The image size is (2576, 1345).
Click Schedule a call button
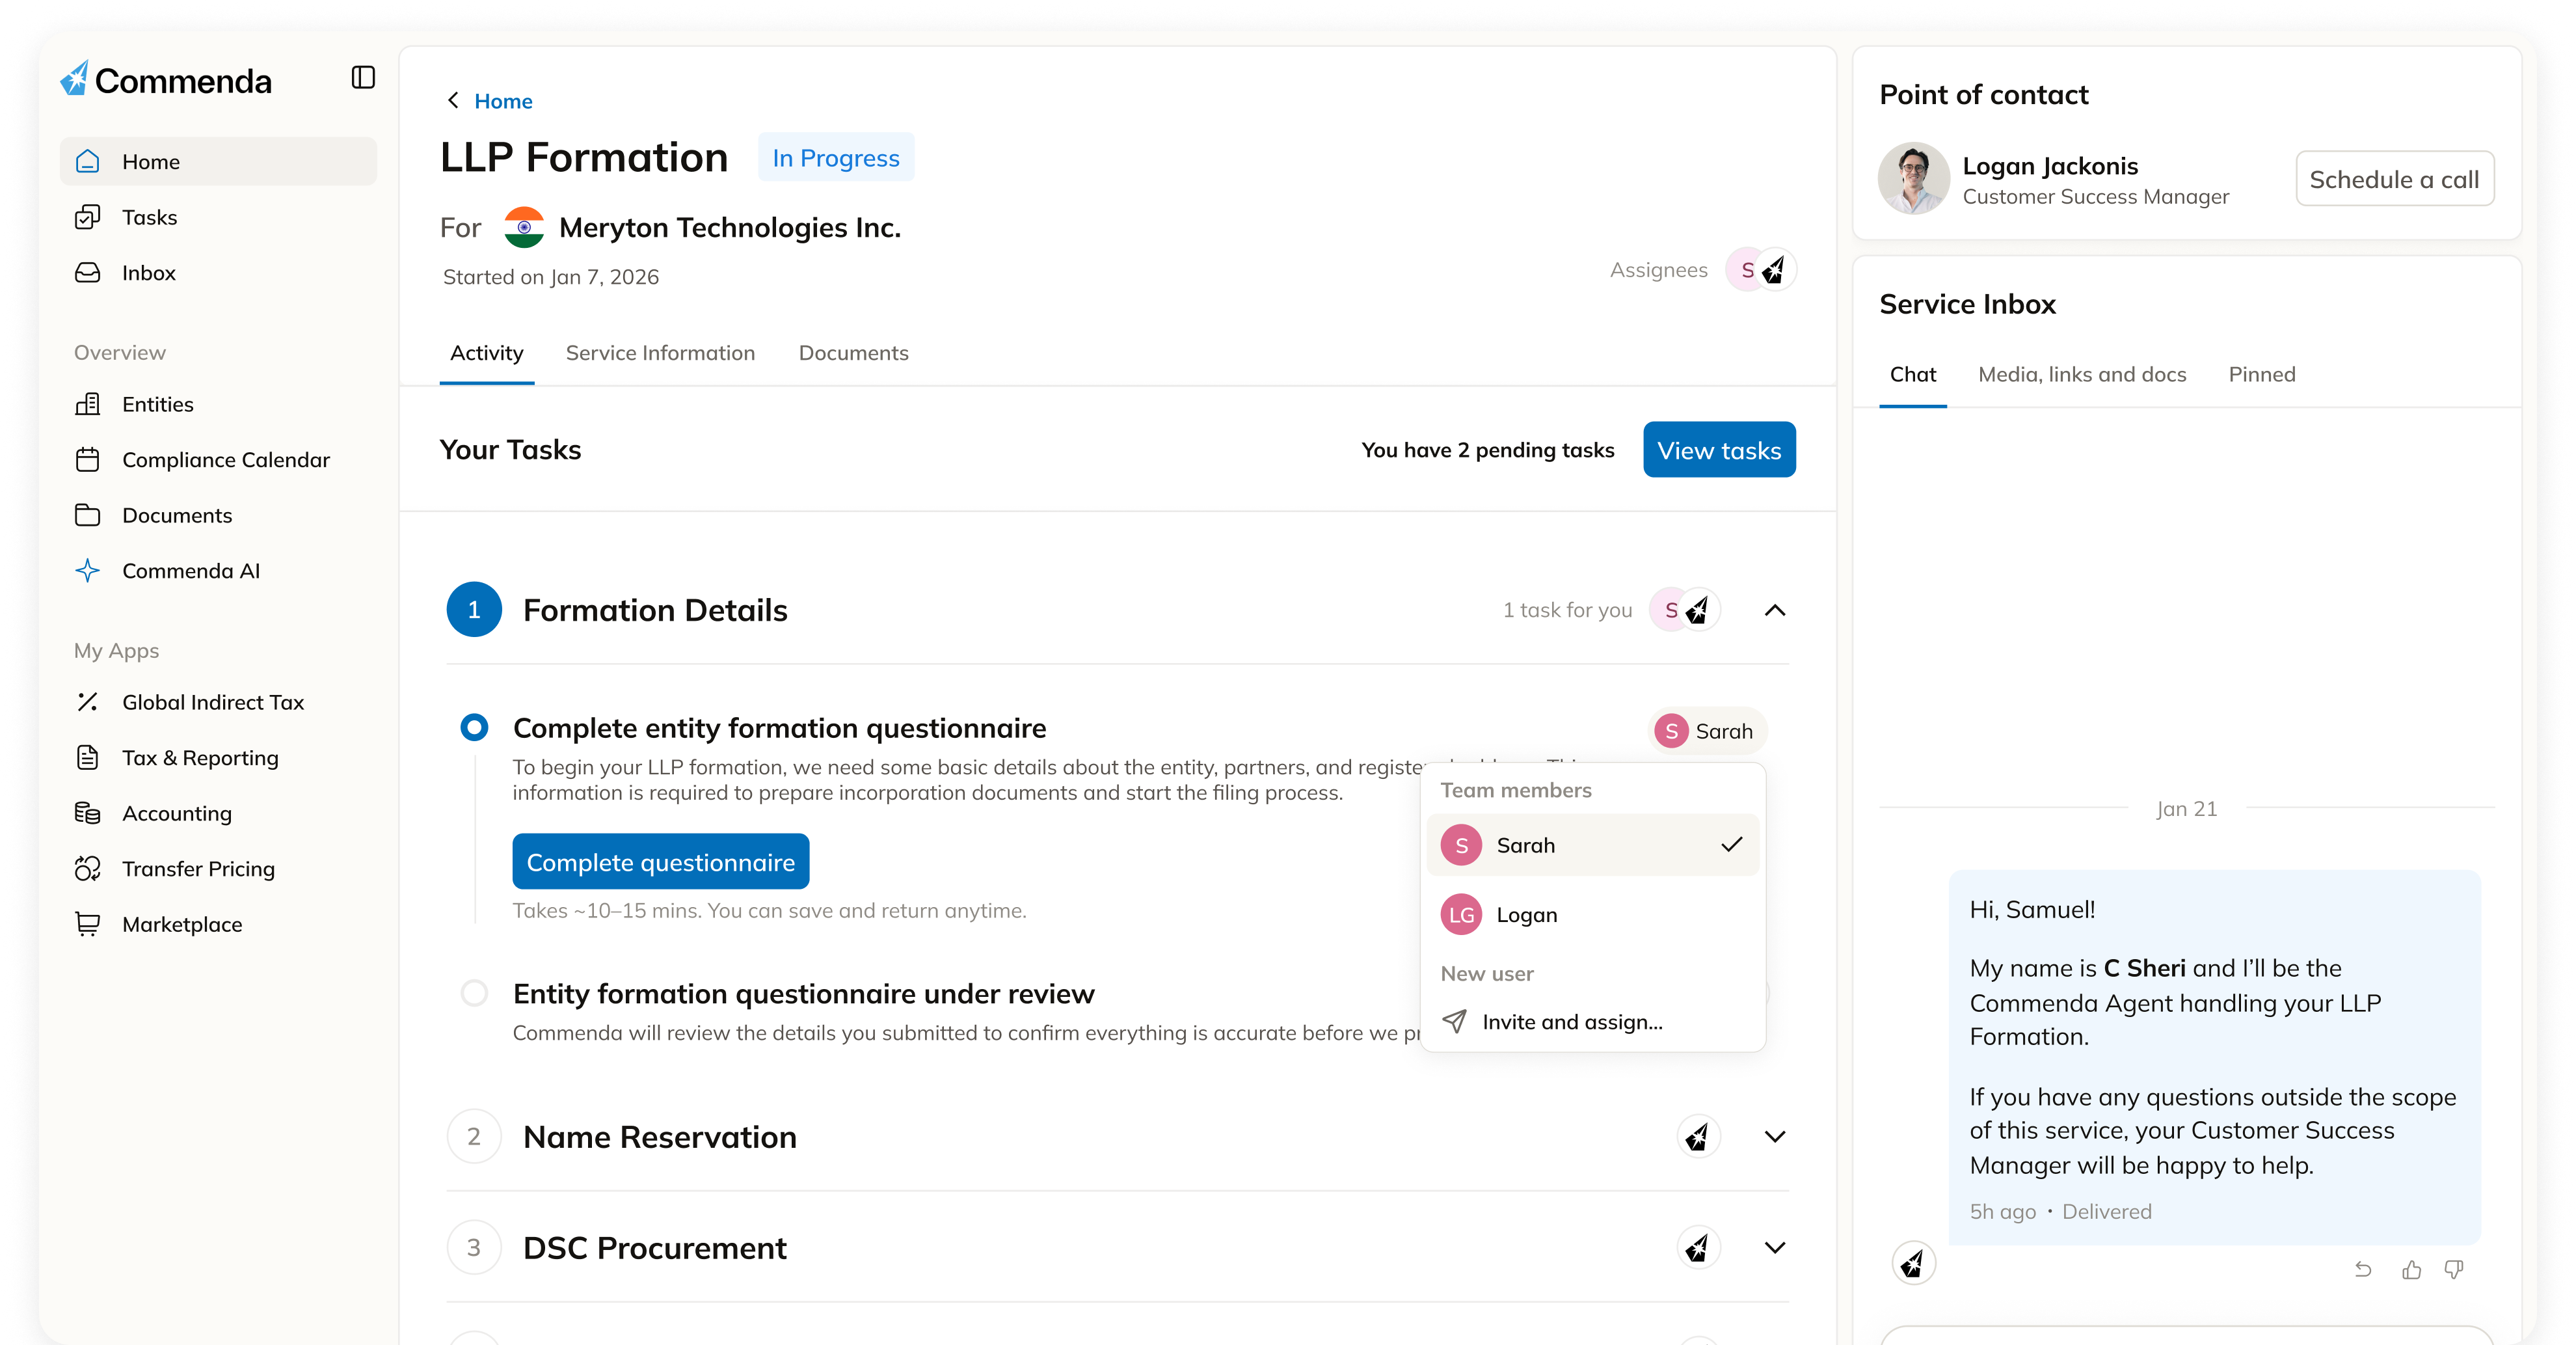[x=2395, y=179]
